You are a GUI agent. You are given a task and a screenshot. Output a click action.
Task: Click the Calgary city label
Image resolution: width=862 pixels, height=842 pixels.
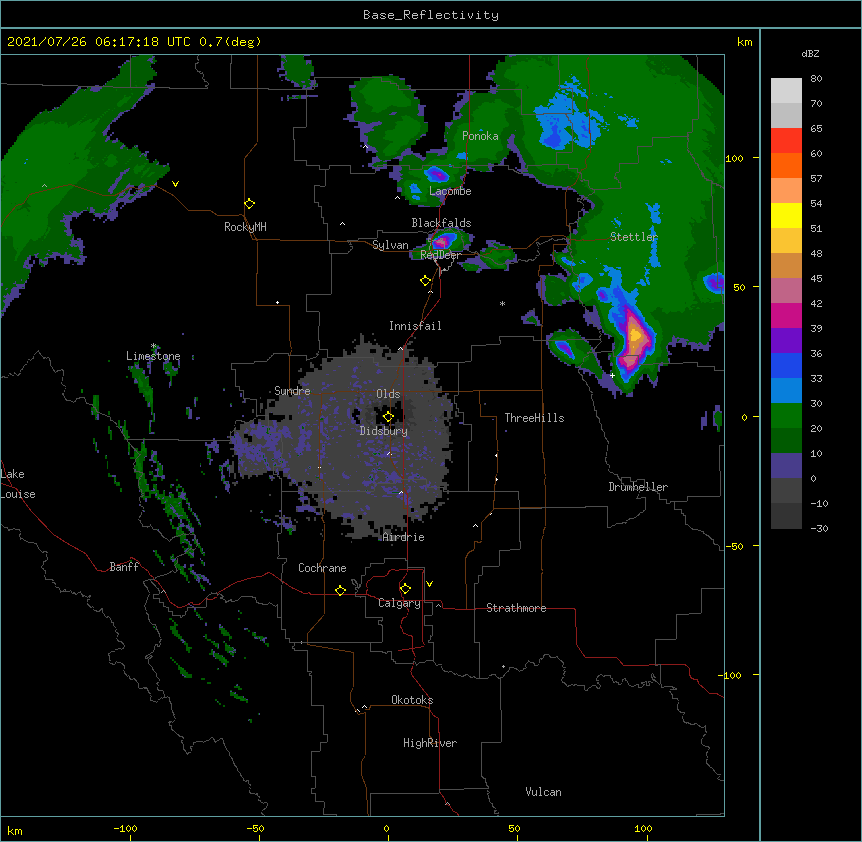tap(399, 603)
